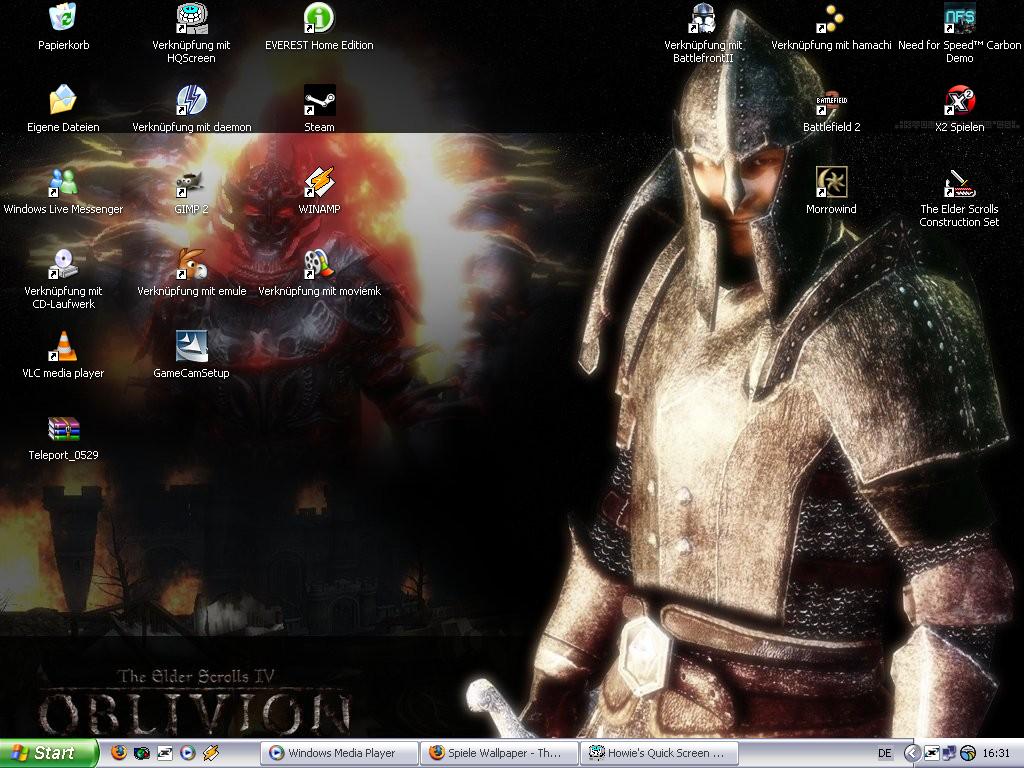The height and width of the screenshot is (768, 1024).
Task: Launch Winamp from the quick launch bar
Action: [210, 753]
